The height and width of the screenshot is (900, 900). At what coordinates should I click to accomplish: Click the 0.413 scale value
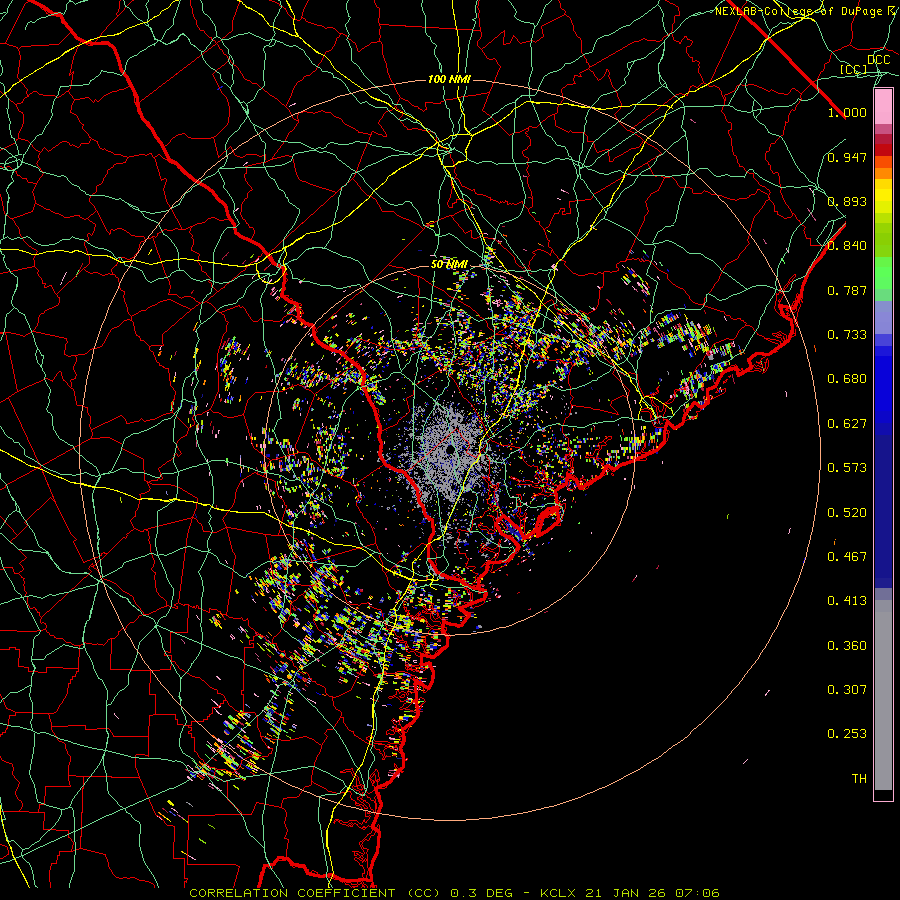point(847,601)
